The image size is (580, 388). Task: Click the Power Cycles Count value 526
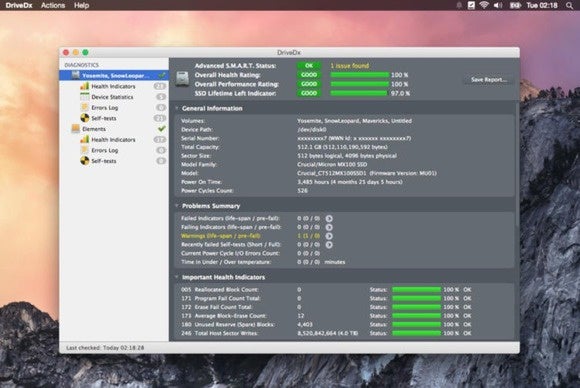pyautogui.click(x=303, y=191)
